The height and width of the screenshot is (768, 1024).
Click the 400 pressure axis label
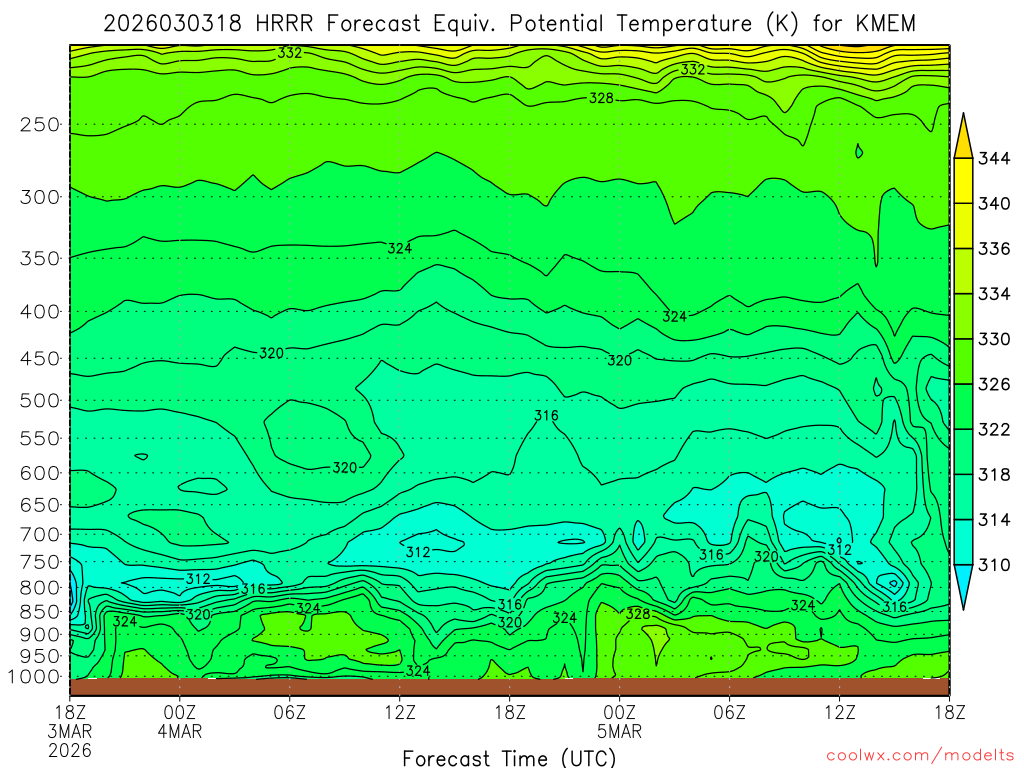(x=40, y=312)
